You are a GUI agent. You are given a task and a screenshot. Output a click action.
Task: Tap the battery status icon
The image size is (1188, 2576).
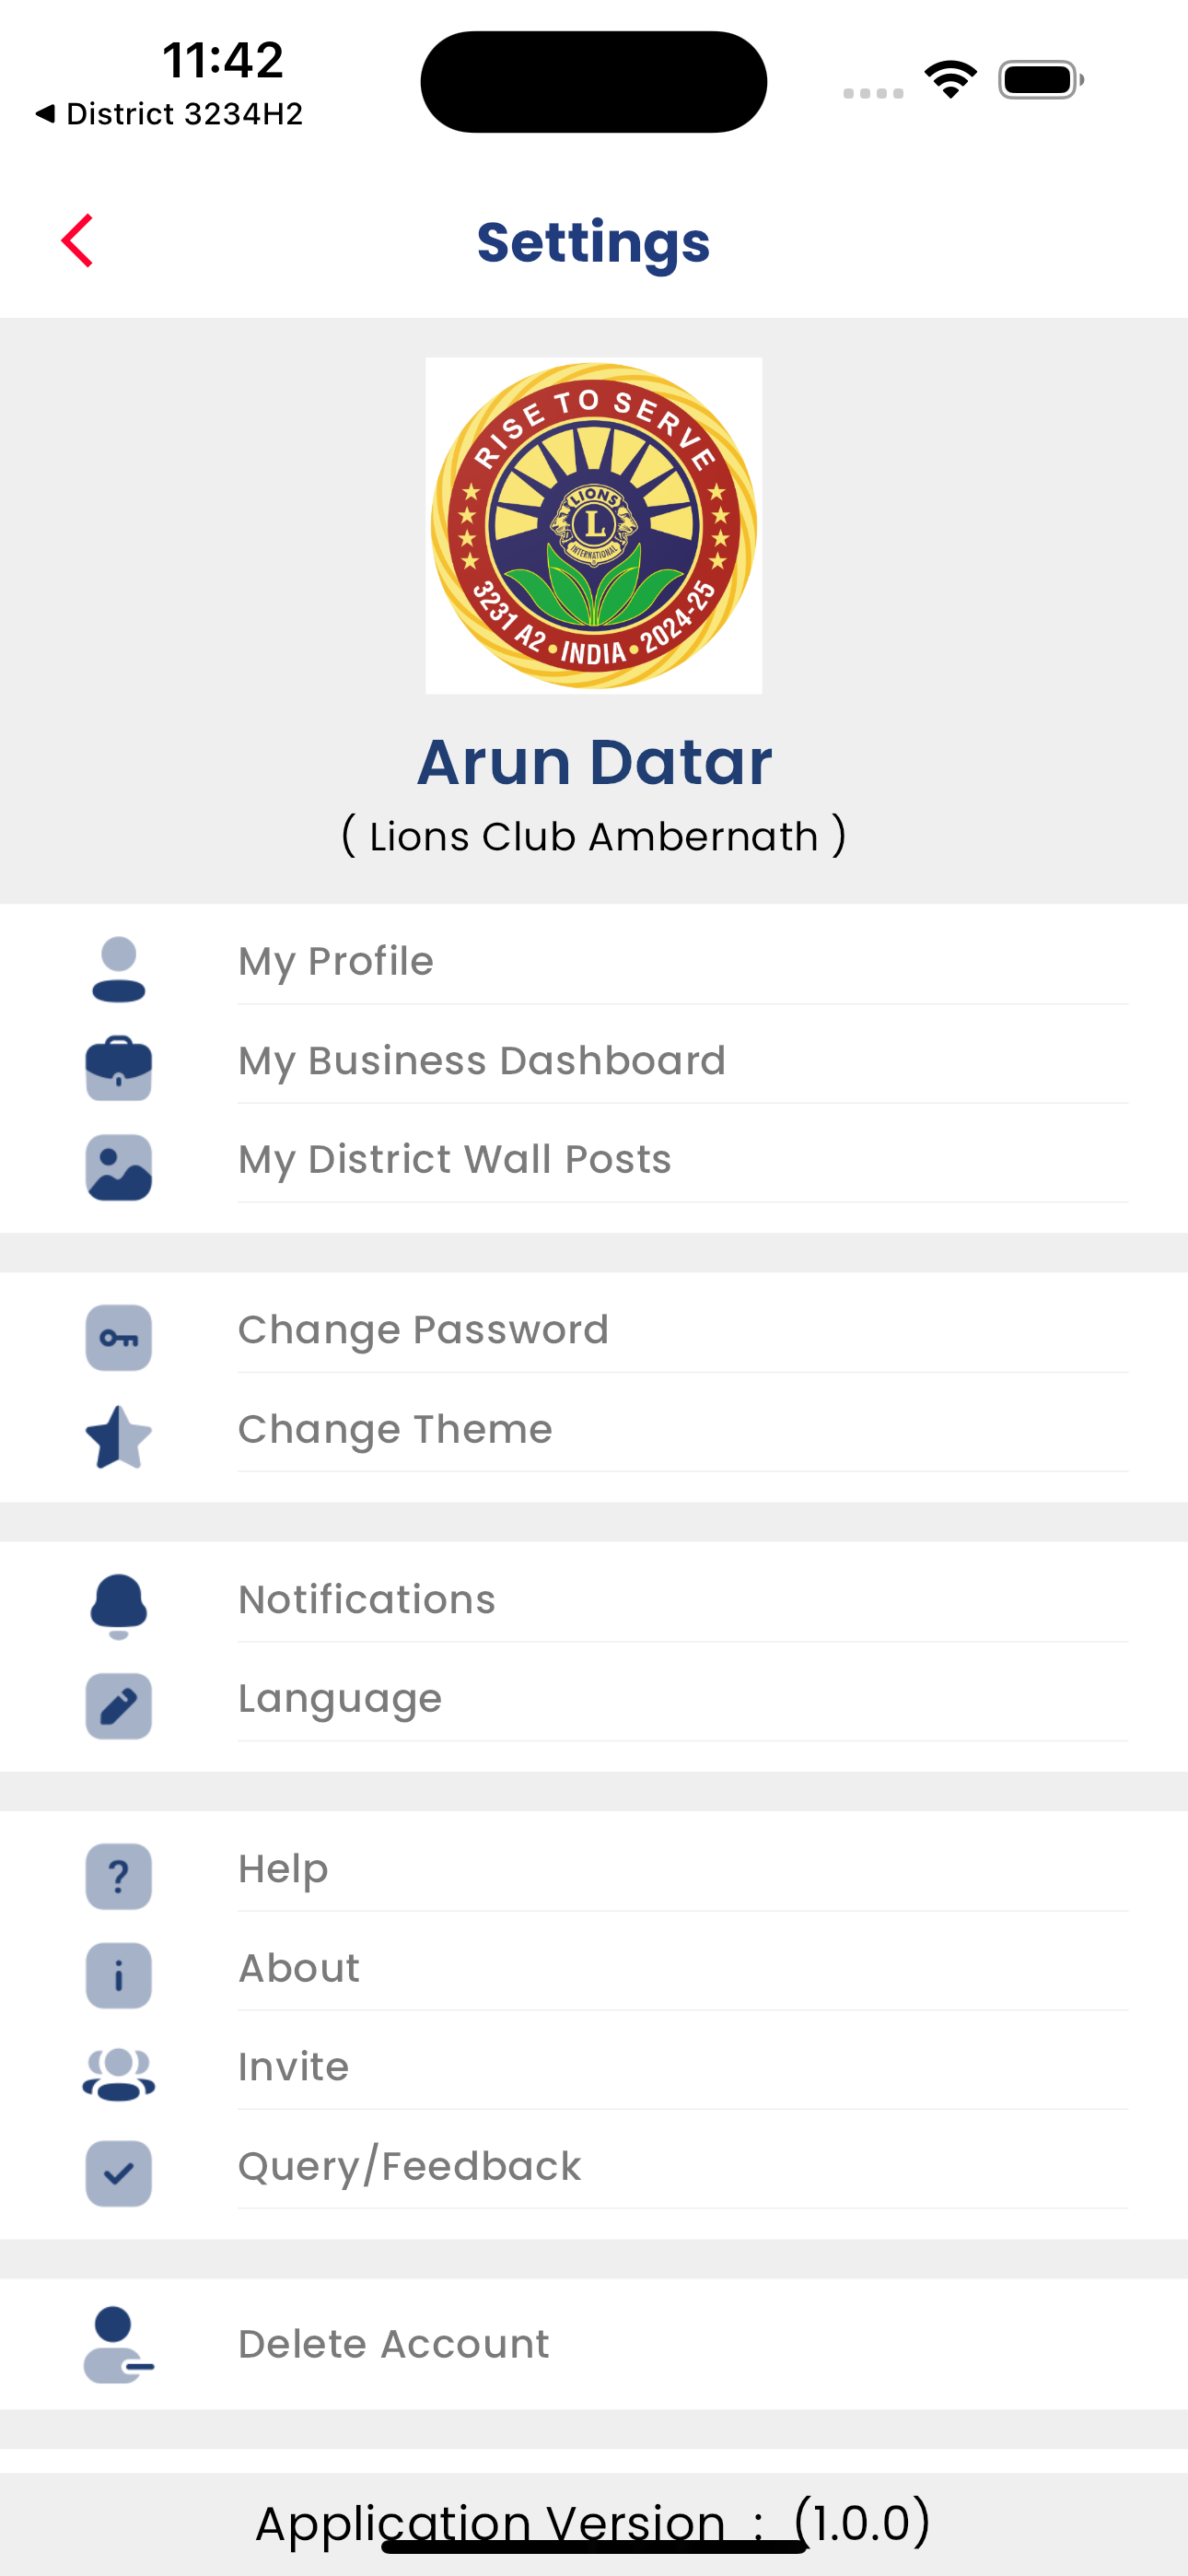[1041, 80]
